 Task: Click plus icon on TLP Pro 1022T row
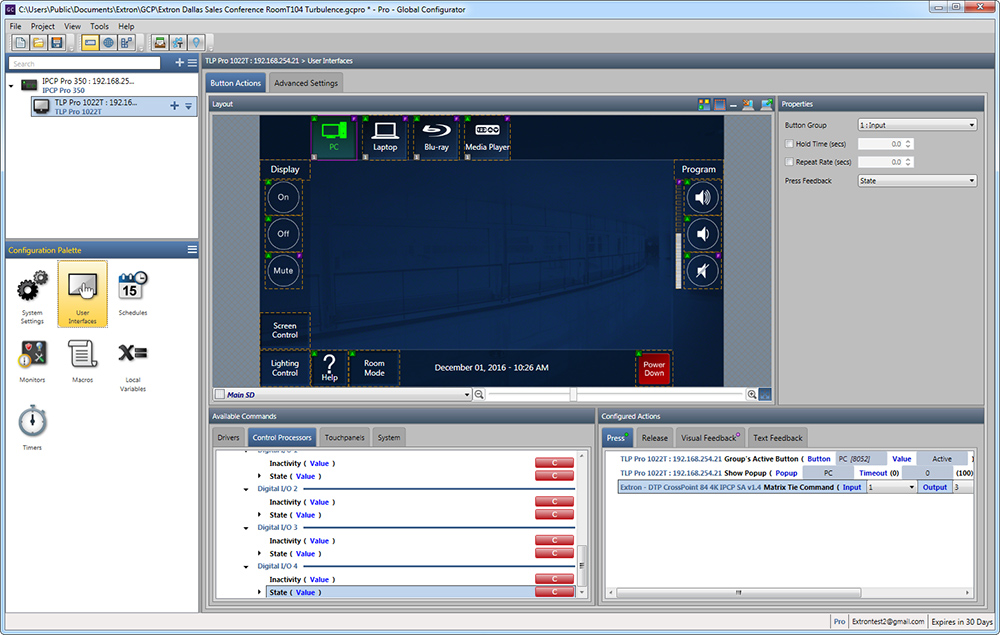tap(174, 106)
